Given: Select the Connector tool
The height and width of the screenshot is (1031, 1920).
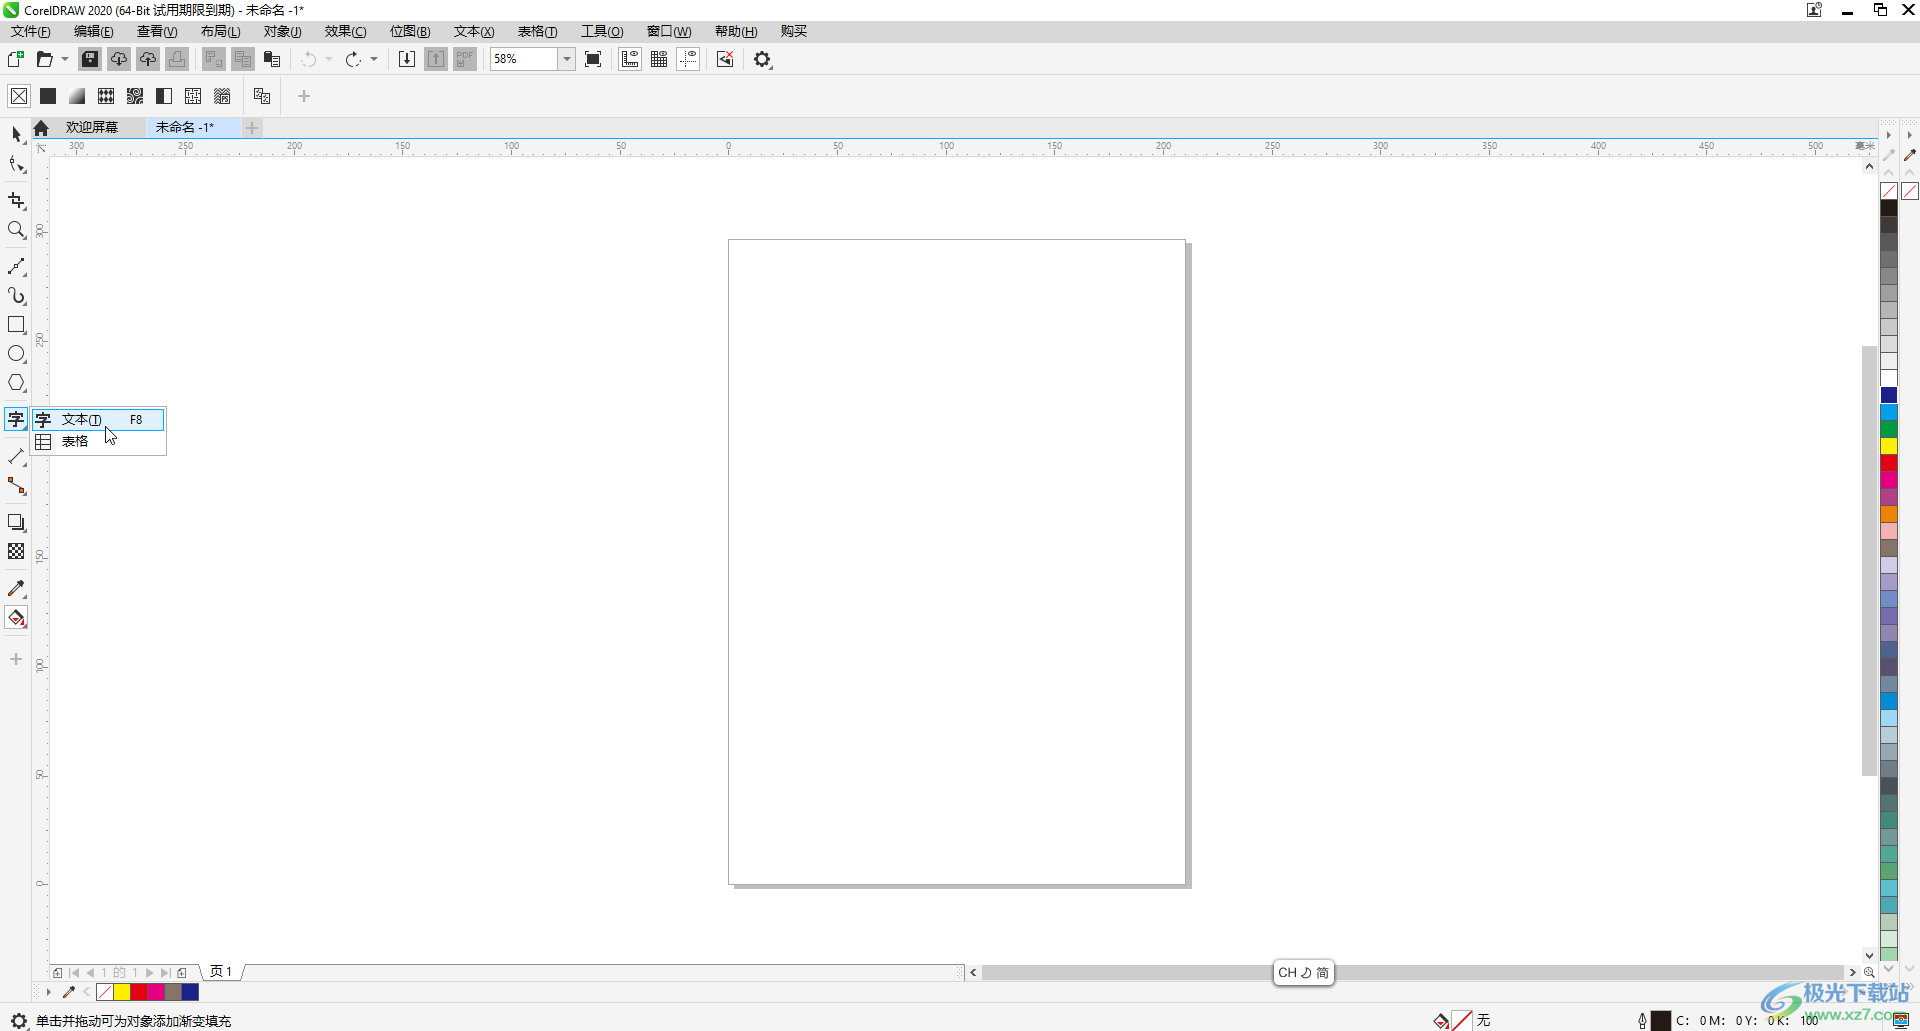Looking at the screenshot, I should (16, 486).
